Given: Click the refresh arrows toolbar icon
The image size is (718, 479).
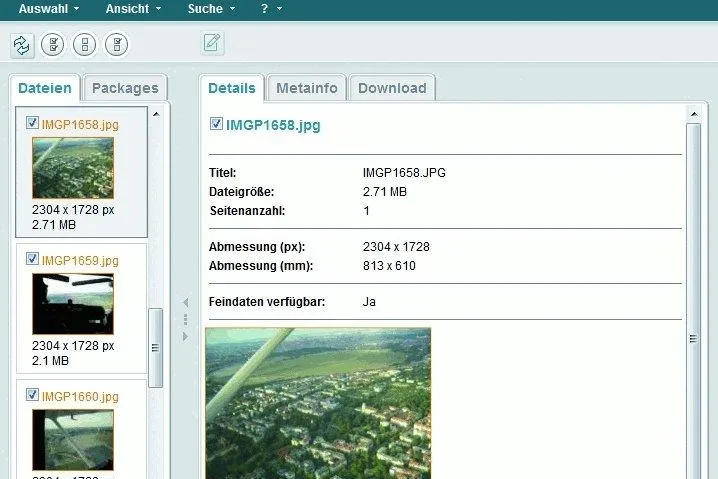Looking at the screenshot, I should (22, 45).
